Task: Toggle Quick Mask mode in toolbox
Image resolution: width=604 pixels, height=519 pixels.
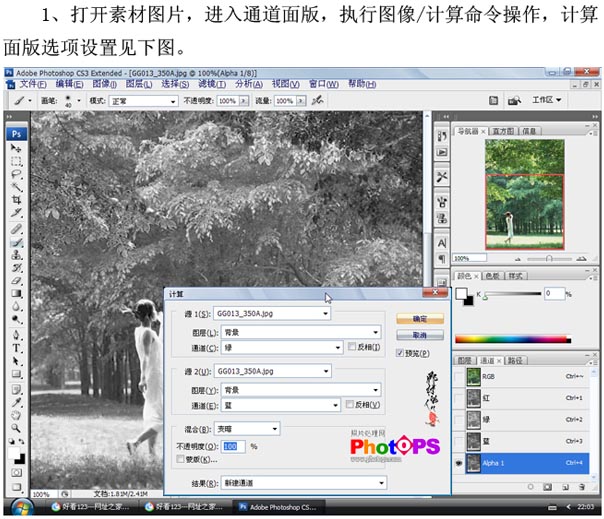Action: (x=16, y=472)
